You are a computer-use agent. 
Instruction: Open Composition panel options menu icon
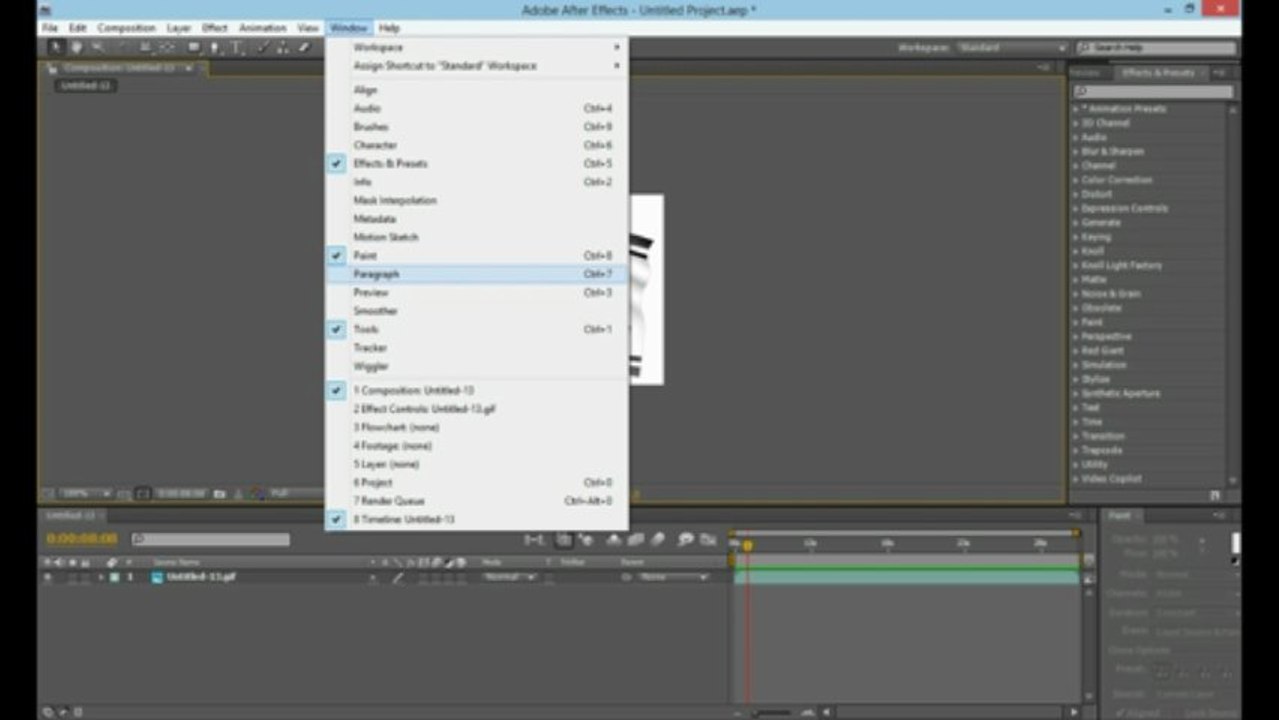tap(1044, 68)
